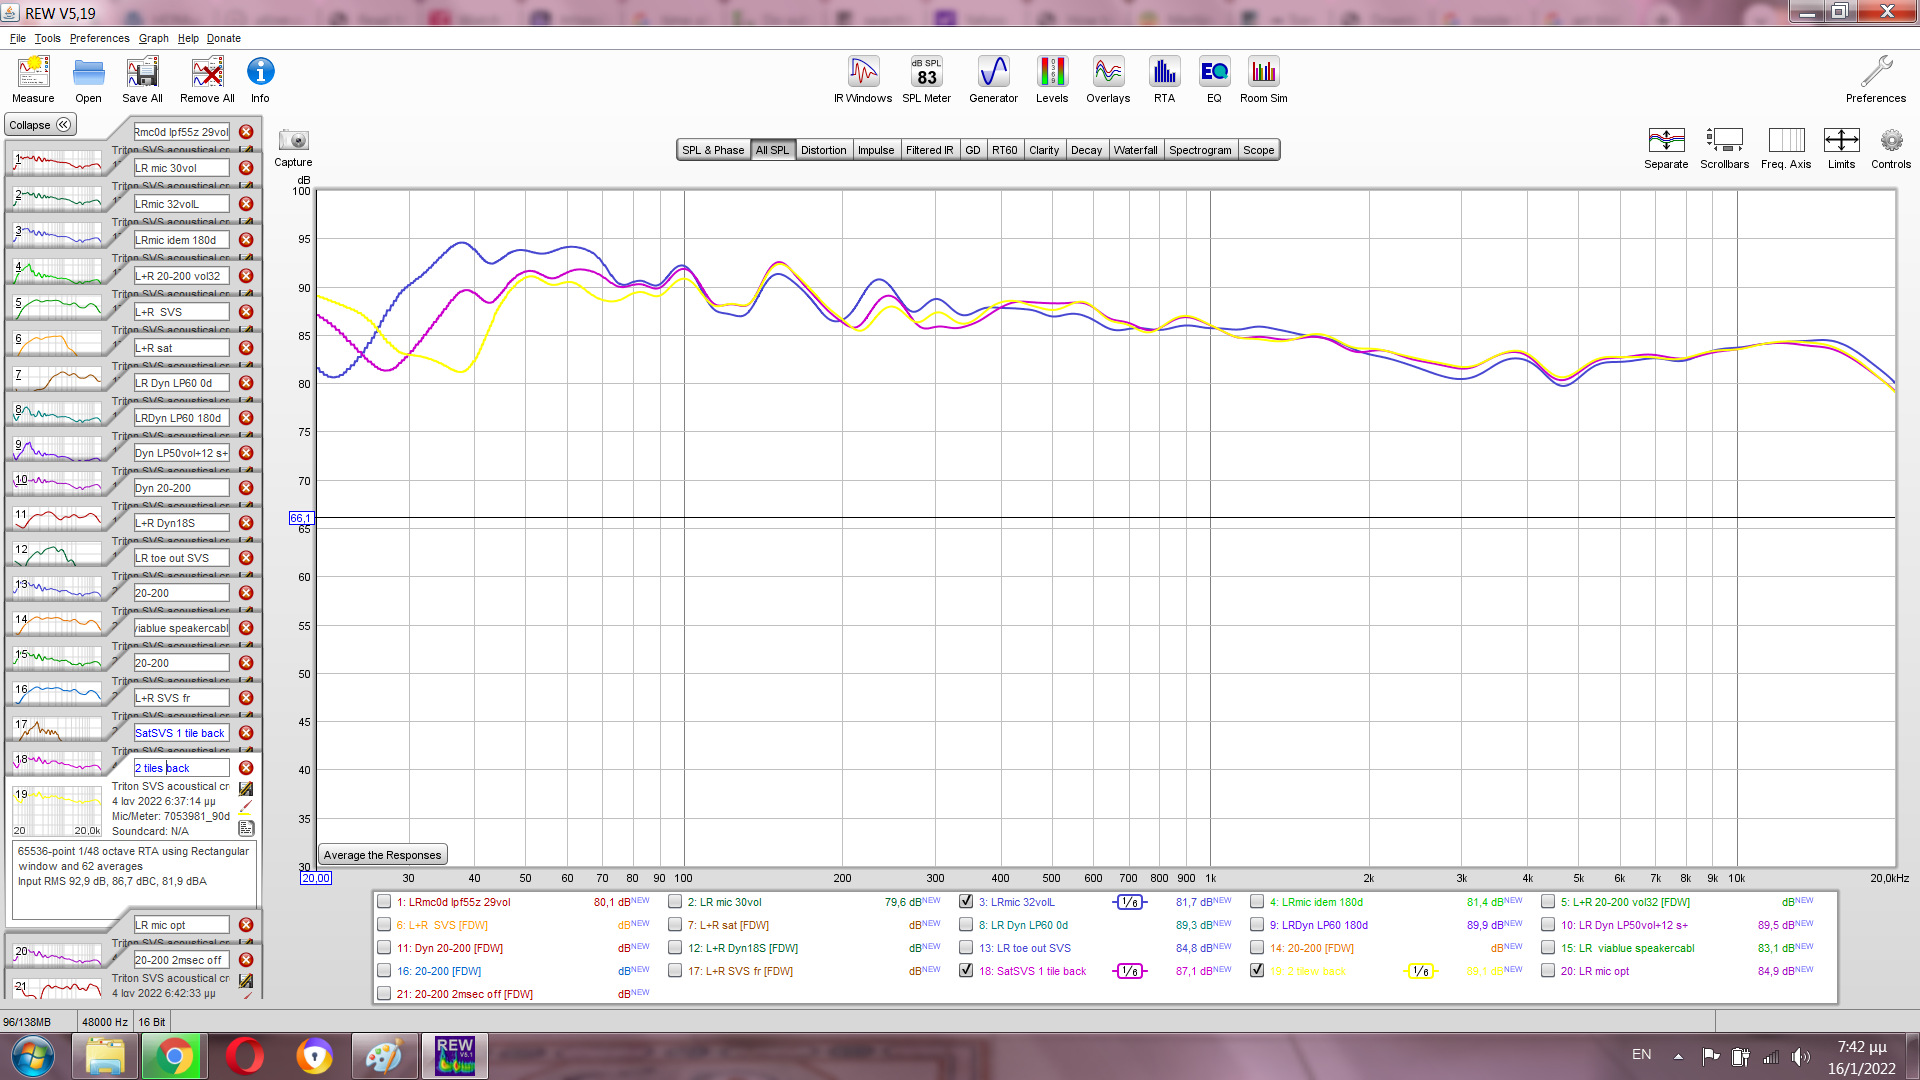
Task: Switch to the Waterfall tab
Action: click(1135, 150)
